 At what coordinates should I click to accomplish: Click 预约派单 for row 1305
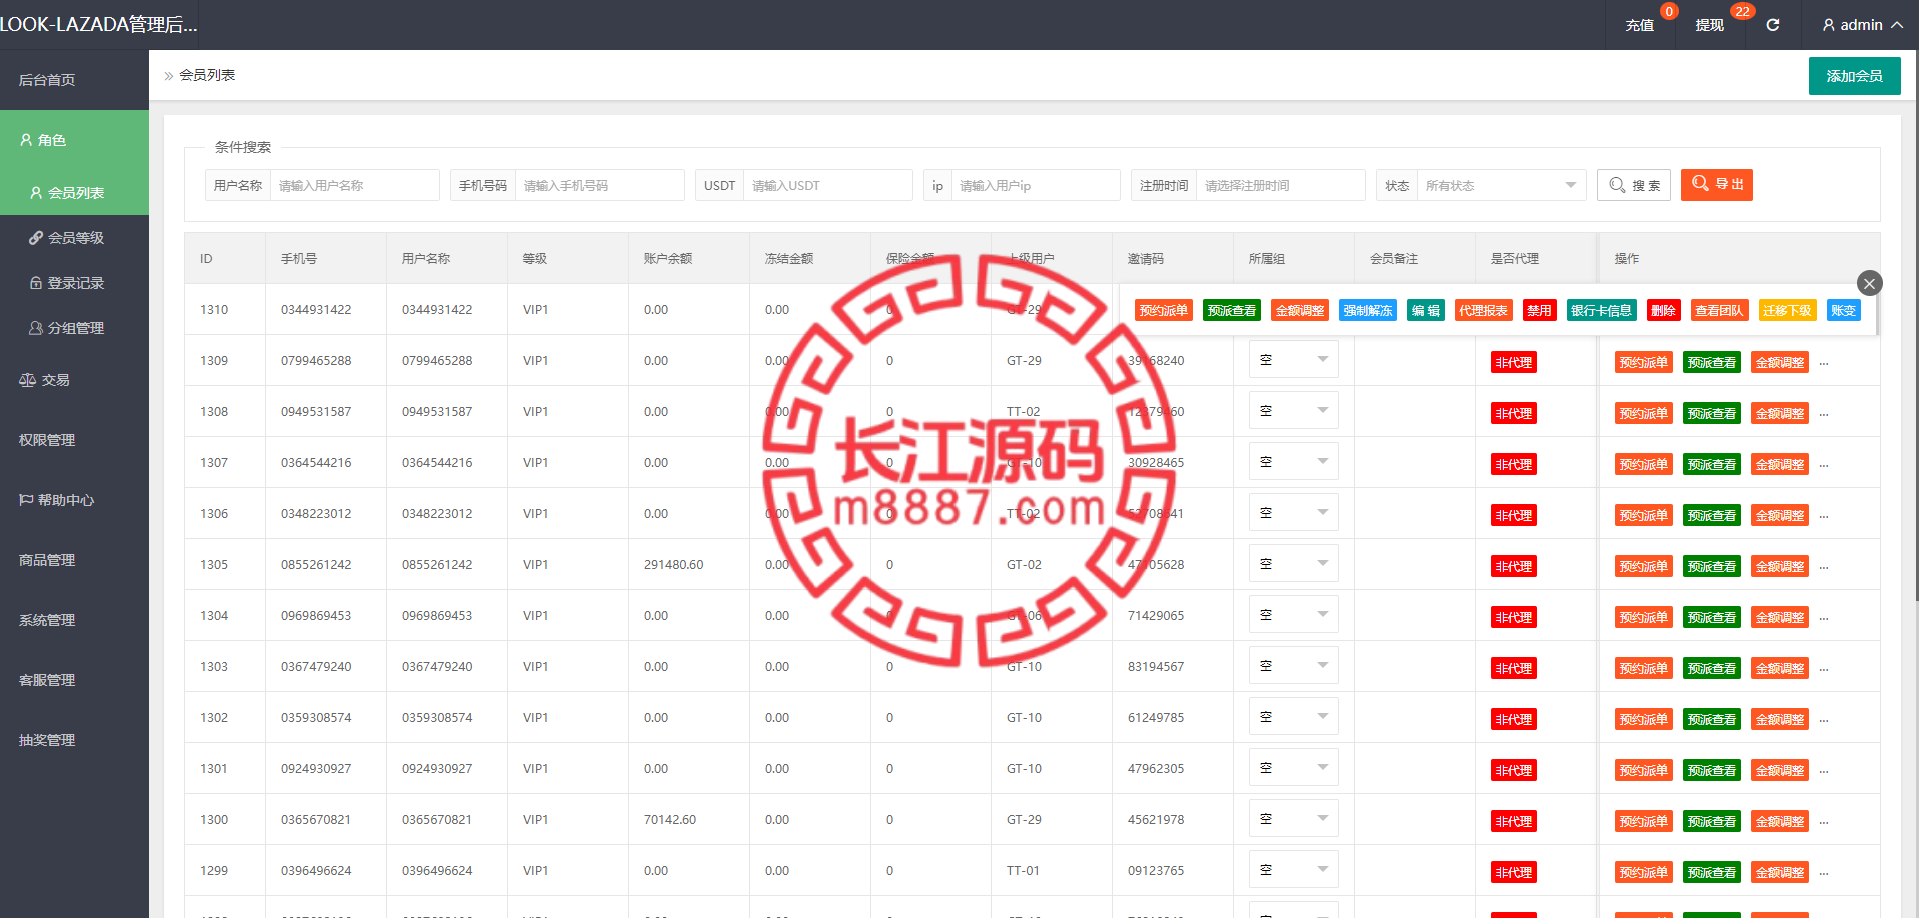[1643, 566]
